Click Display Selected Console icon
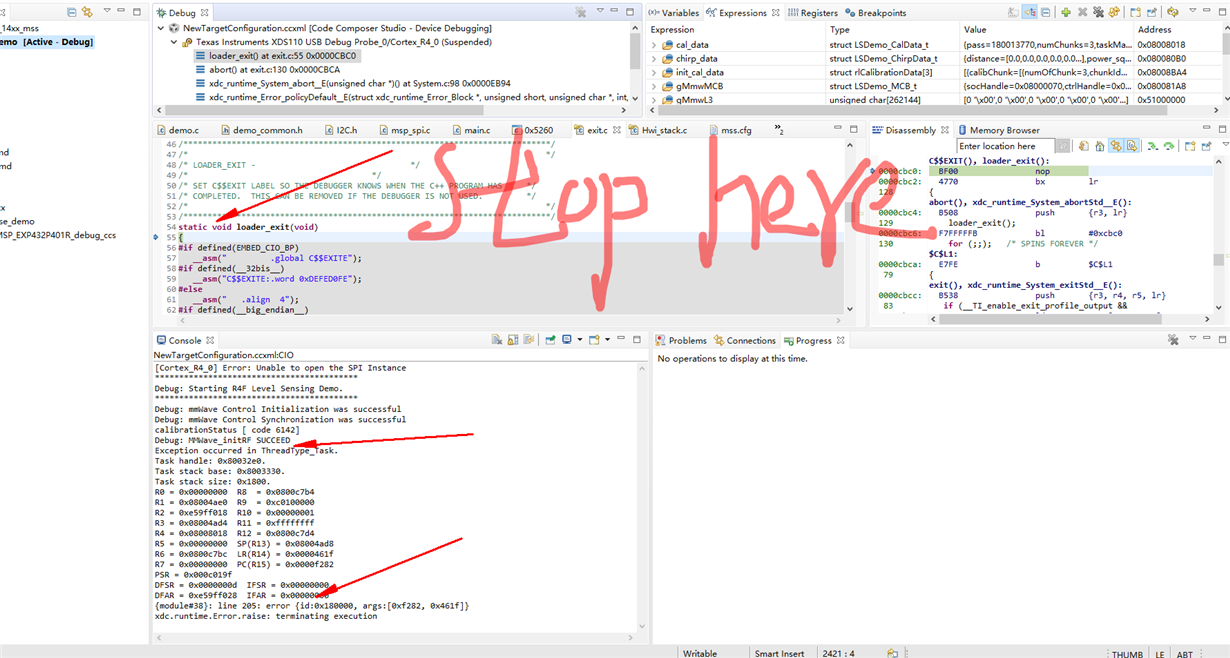 pos(567,340)
